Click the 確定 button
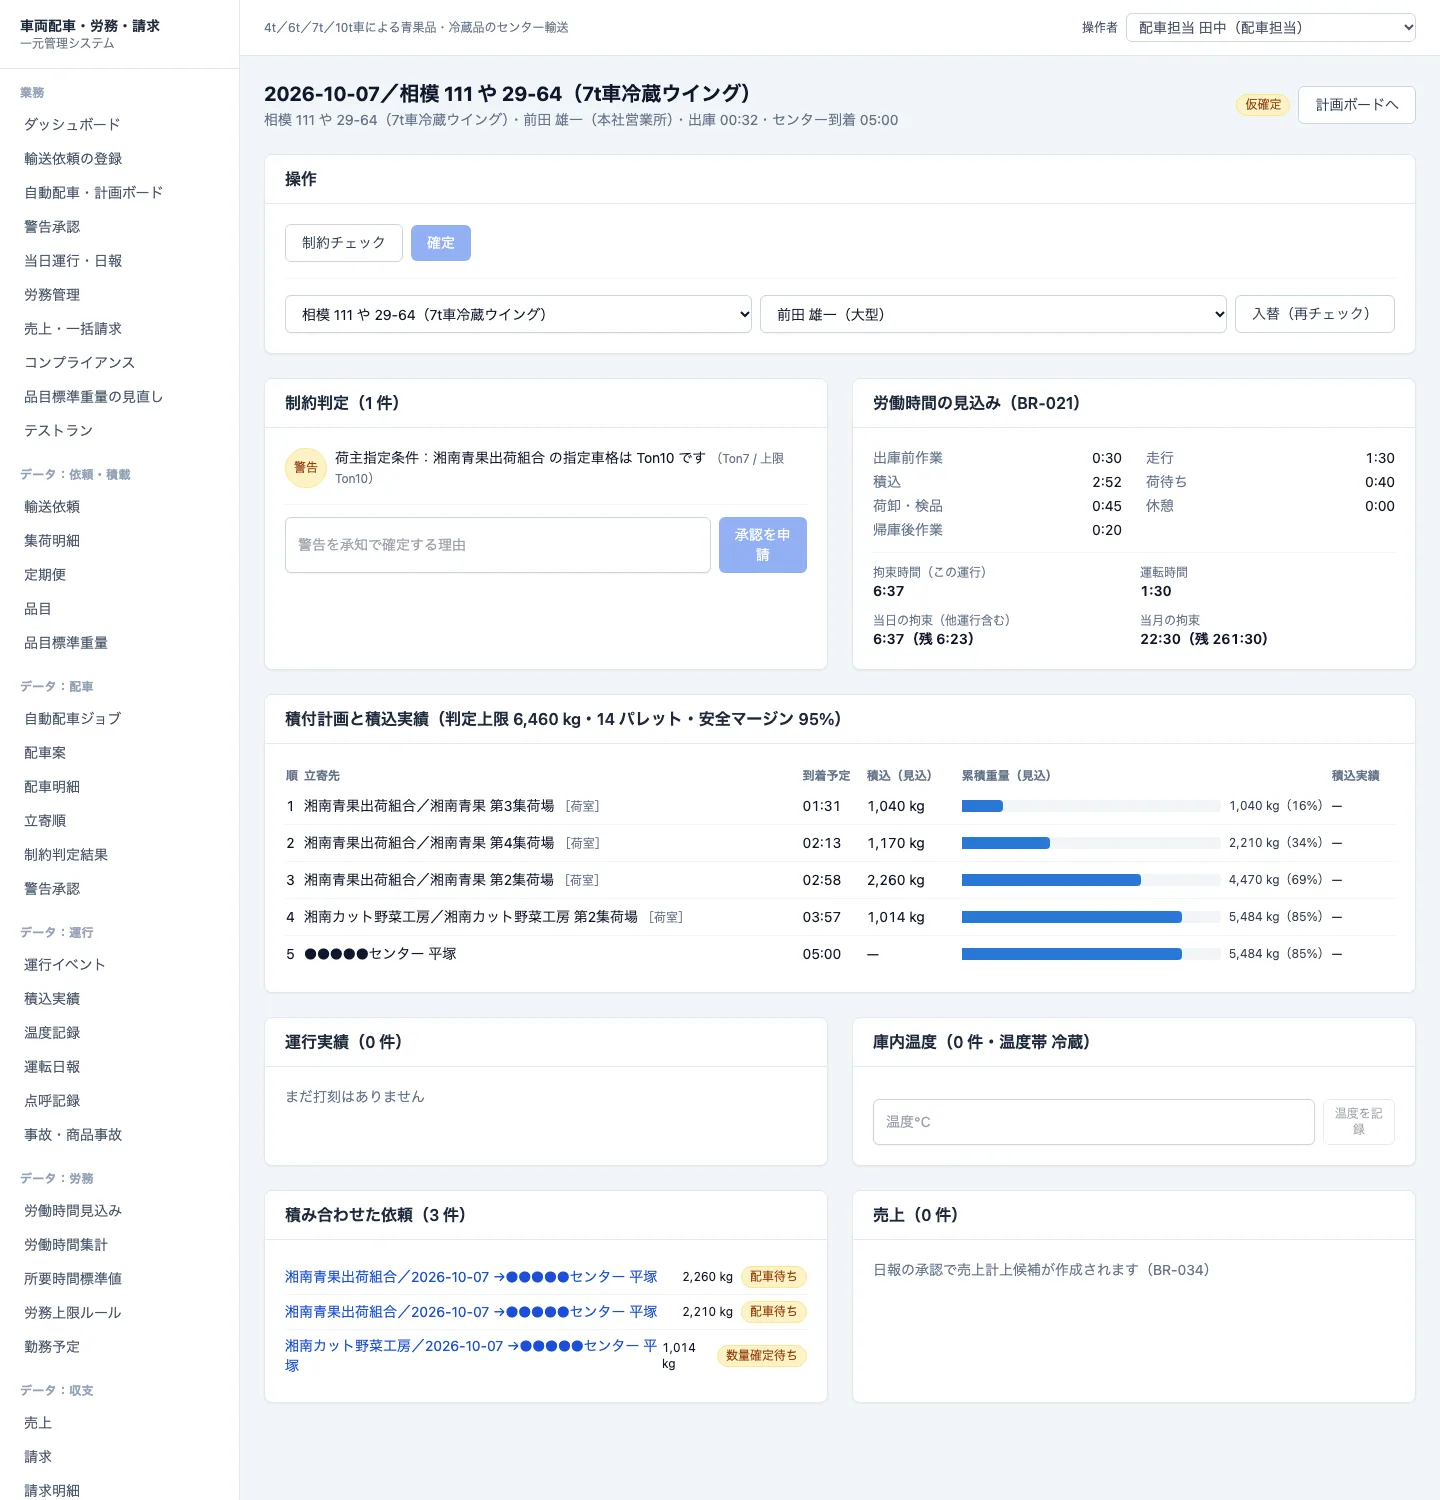1440x1500 pixels. (x=440, y=243)
